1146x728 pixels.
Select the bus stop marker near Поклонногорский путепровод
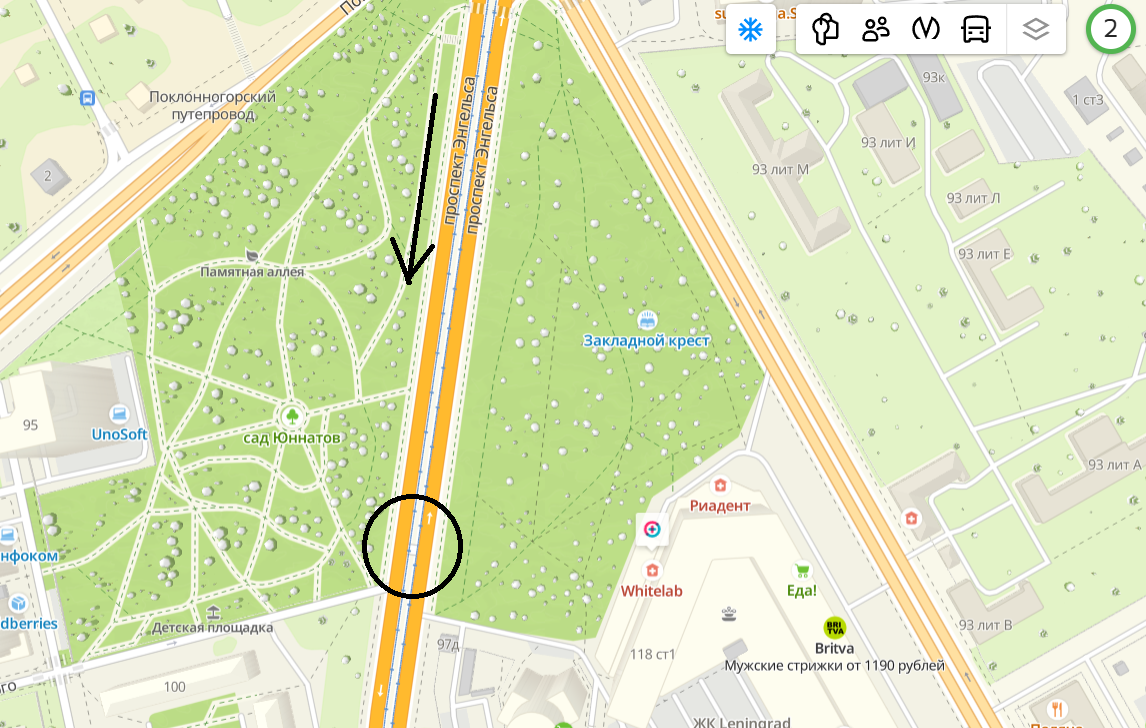[x=87, y=98]
